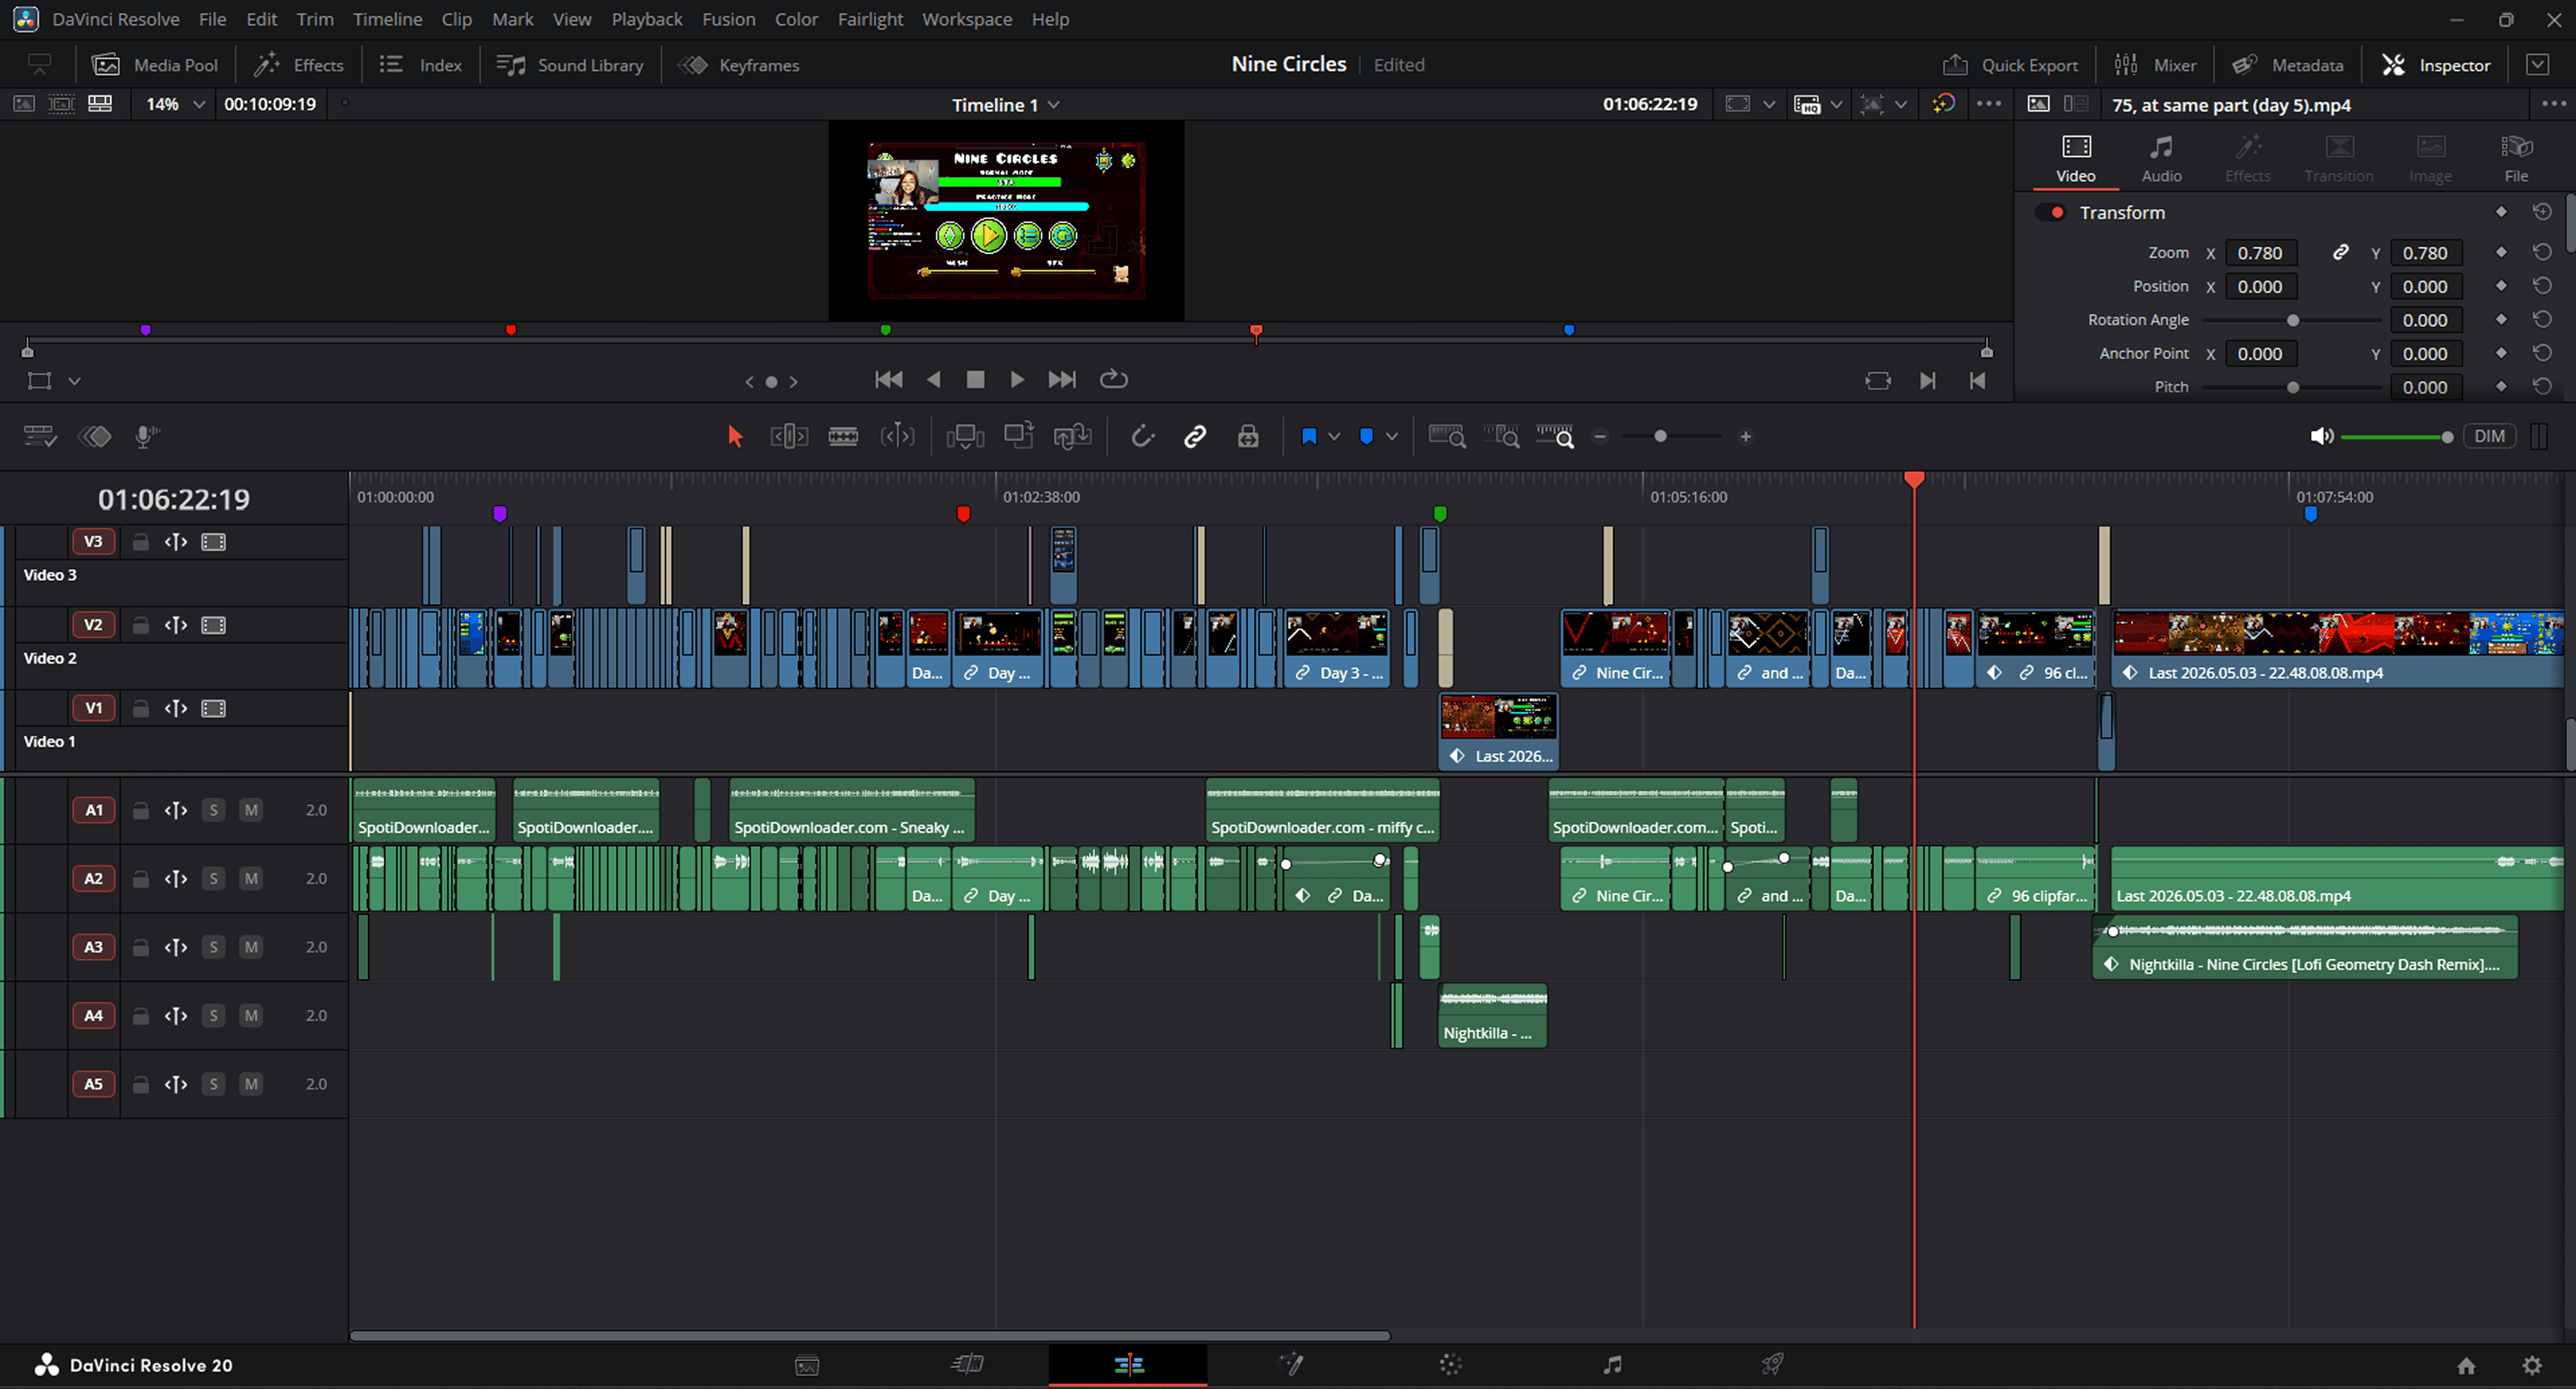2576x1389 pixels.
Task: Click the Overwrite Clip icon
Action: click(x=1019, y=436)
